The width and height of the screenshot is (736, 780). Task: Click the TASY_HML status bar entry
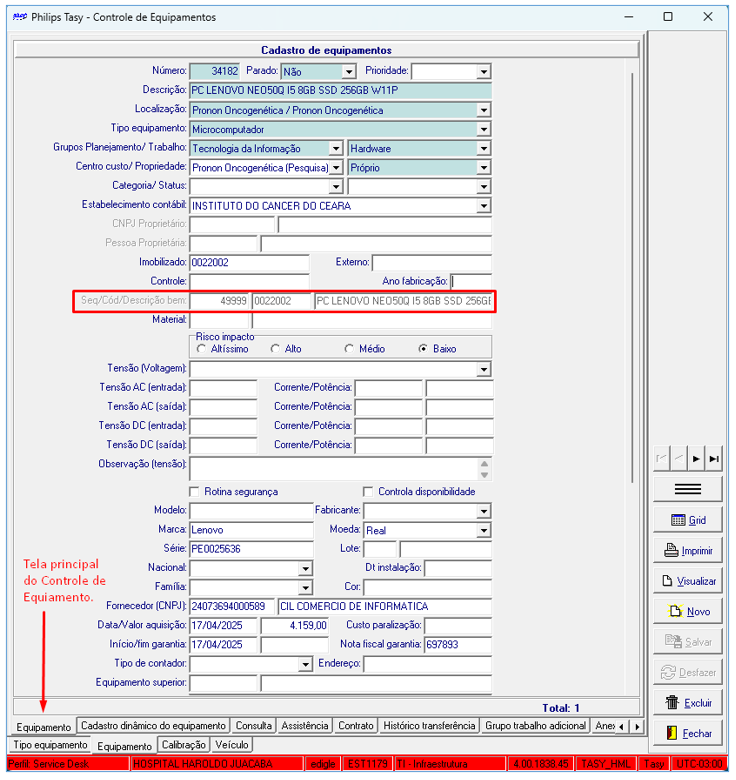pyautogui.click(x=605, y=764)
